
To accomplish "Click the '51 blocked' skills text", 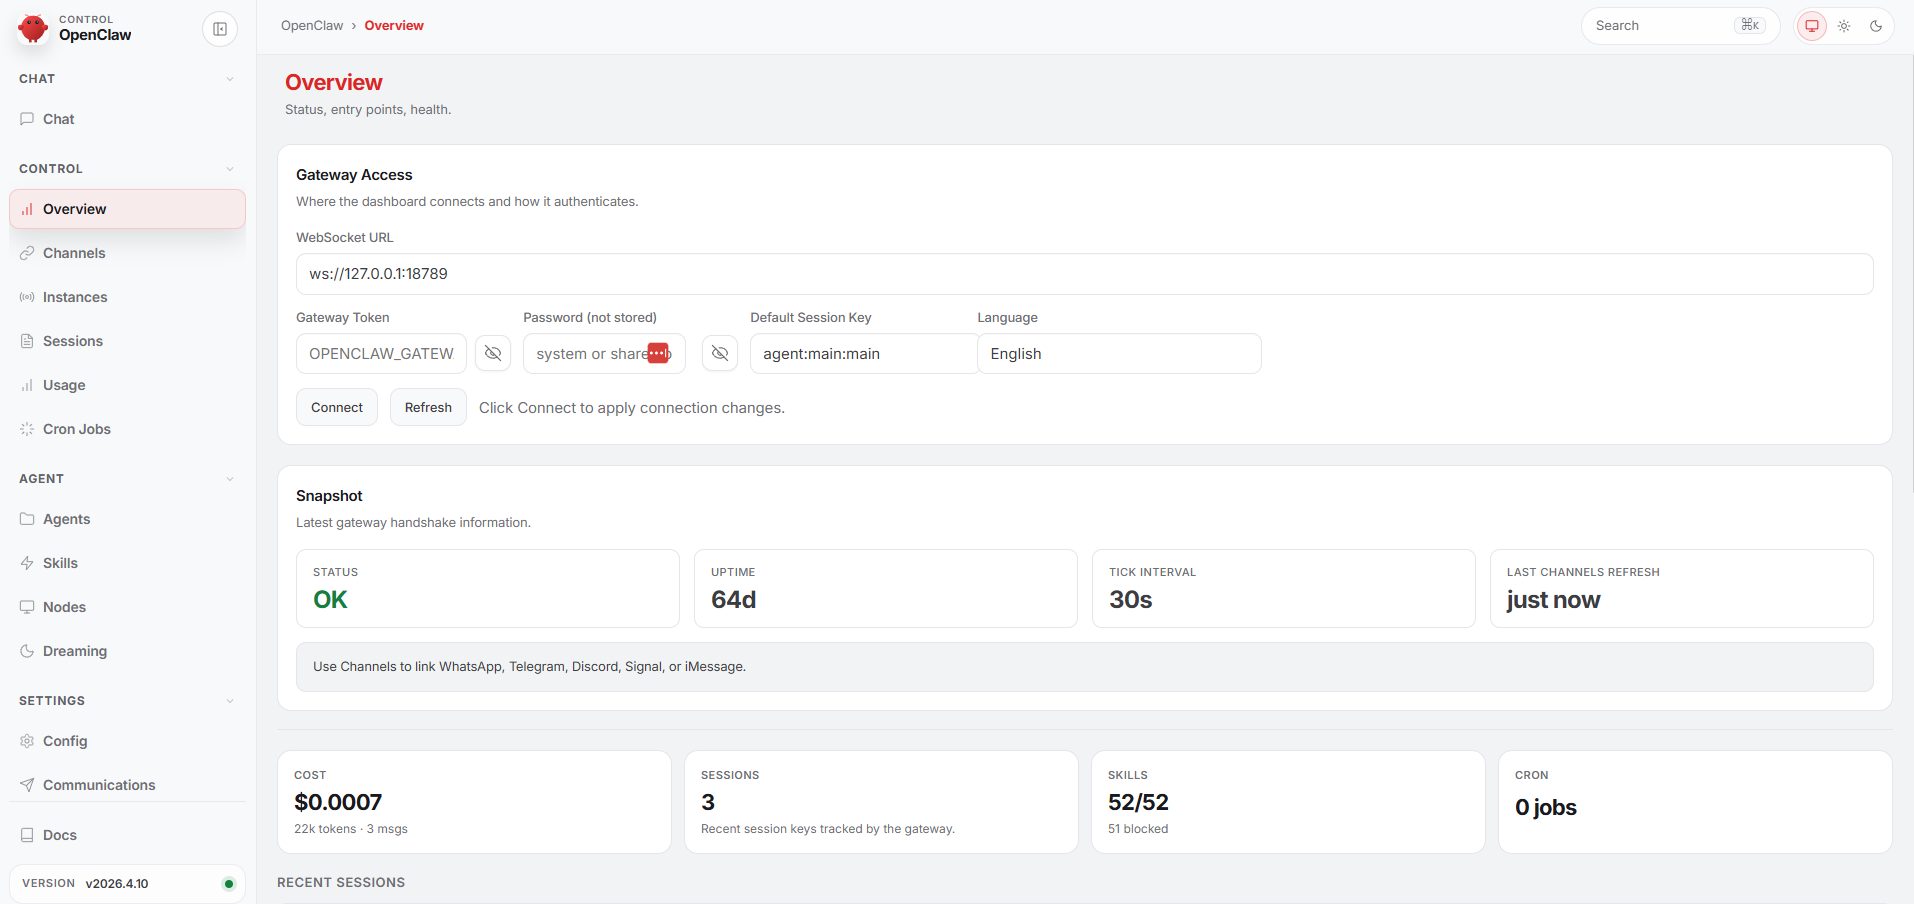I will (x=1138, y=829).
